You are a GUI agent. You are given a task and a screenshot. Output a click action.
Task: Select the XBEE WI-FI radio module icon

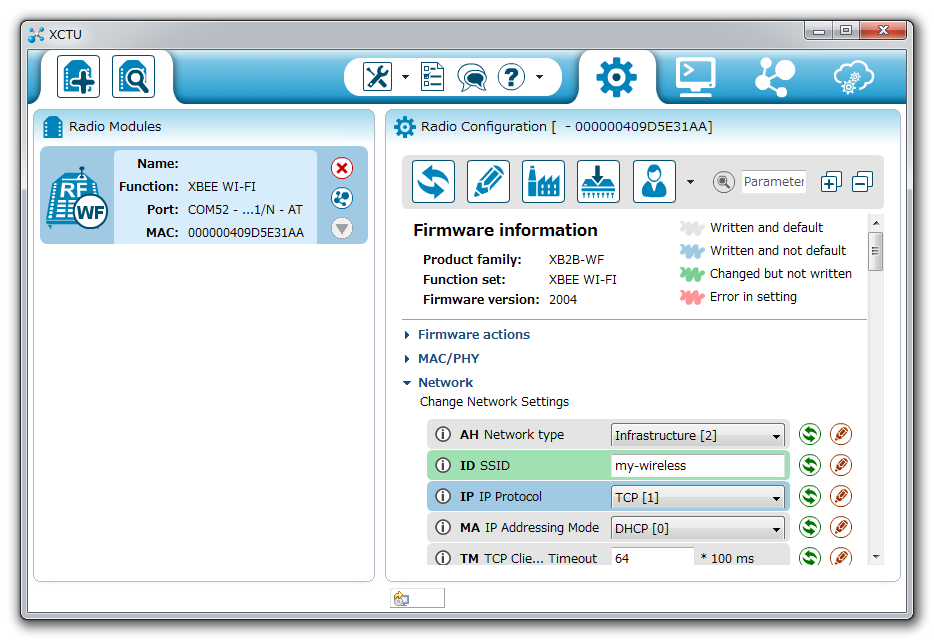tap(77, 198)
